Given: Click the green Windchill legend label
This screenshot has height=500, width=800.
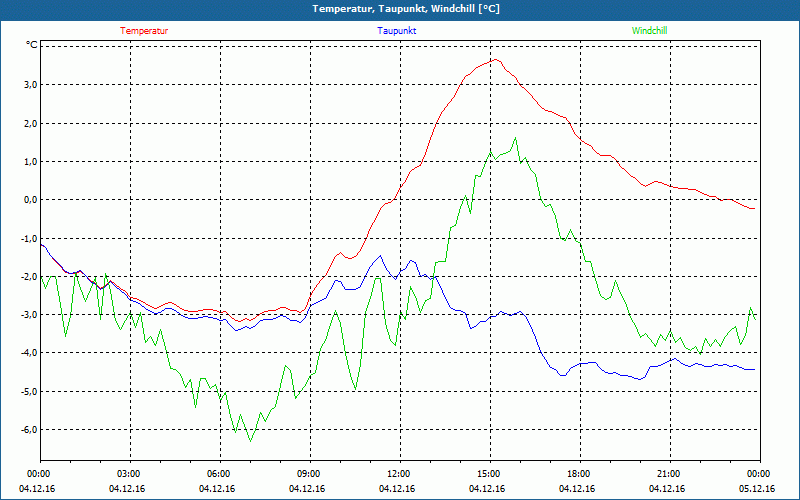Looking at the screenshot, I should (x=650, y=31).
